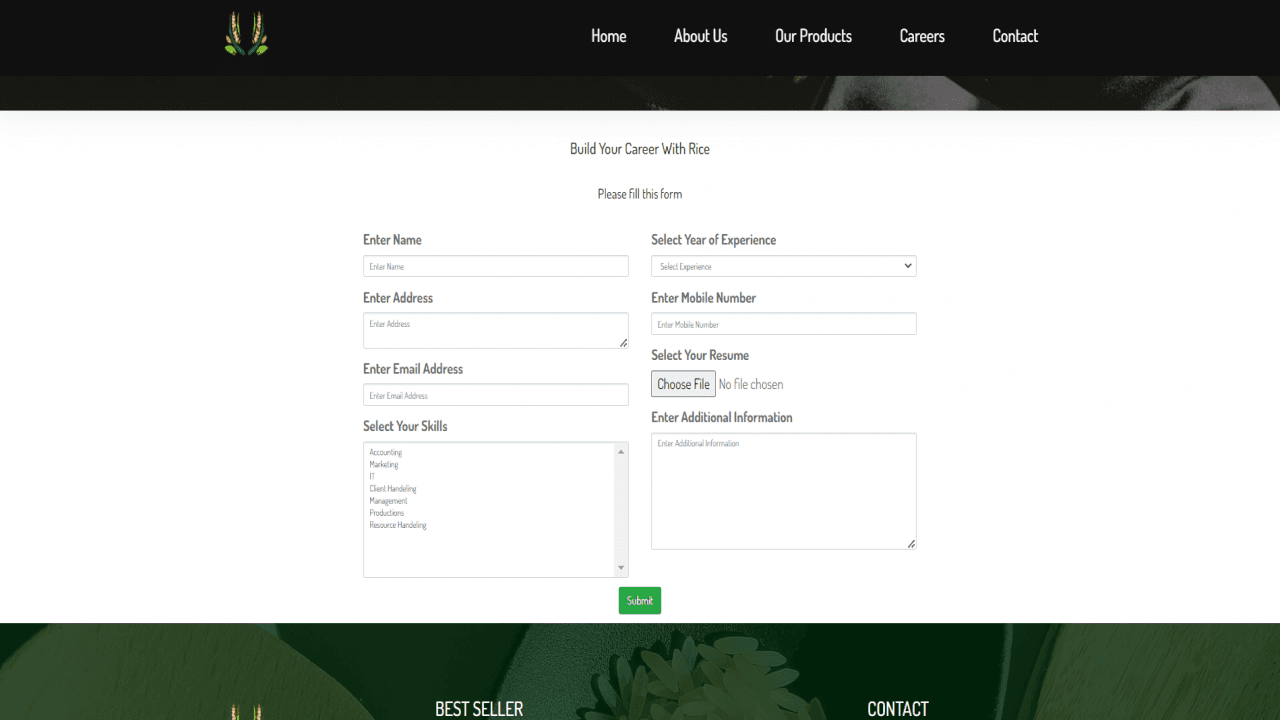Click the 'Enter Mobile Number' label

tap(703, 298)
